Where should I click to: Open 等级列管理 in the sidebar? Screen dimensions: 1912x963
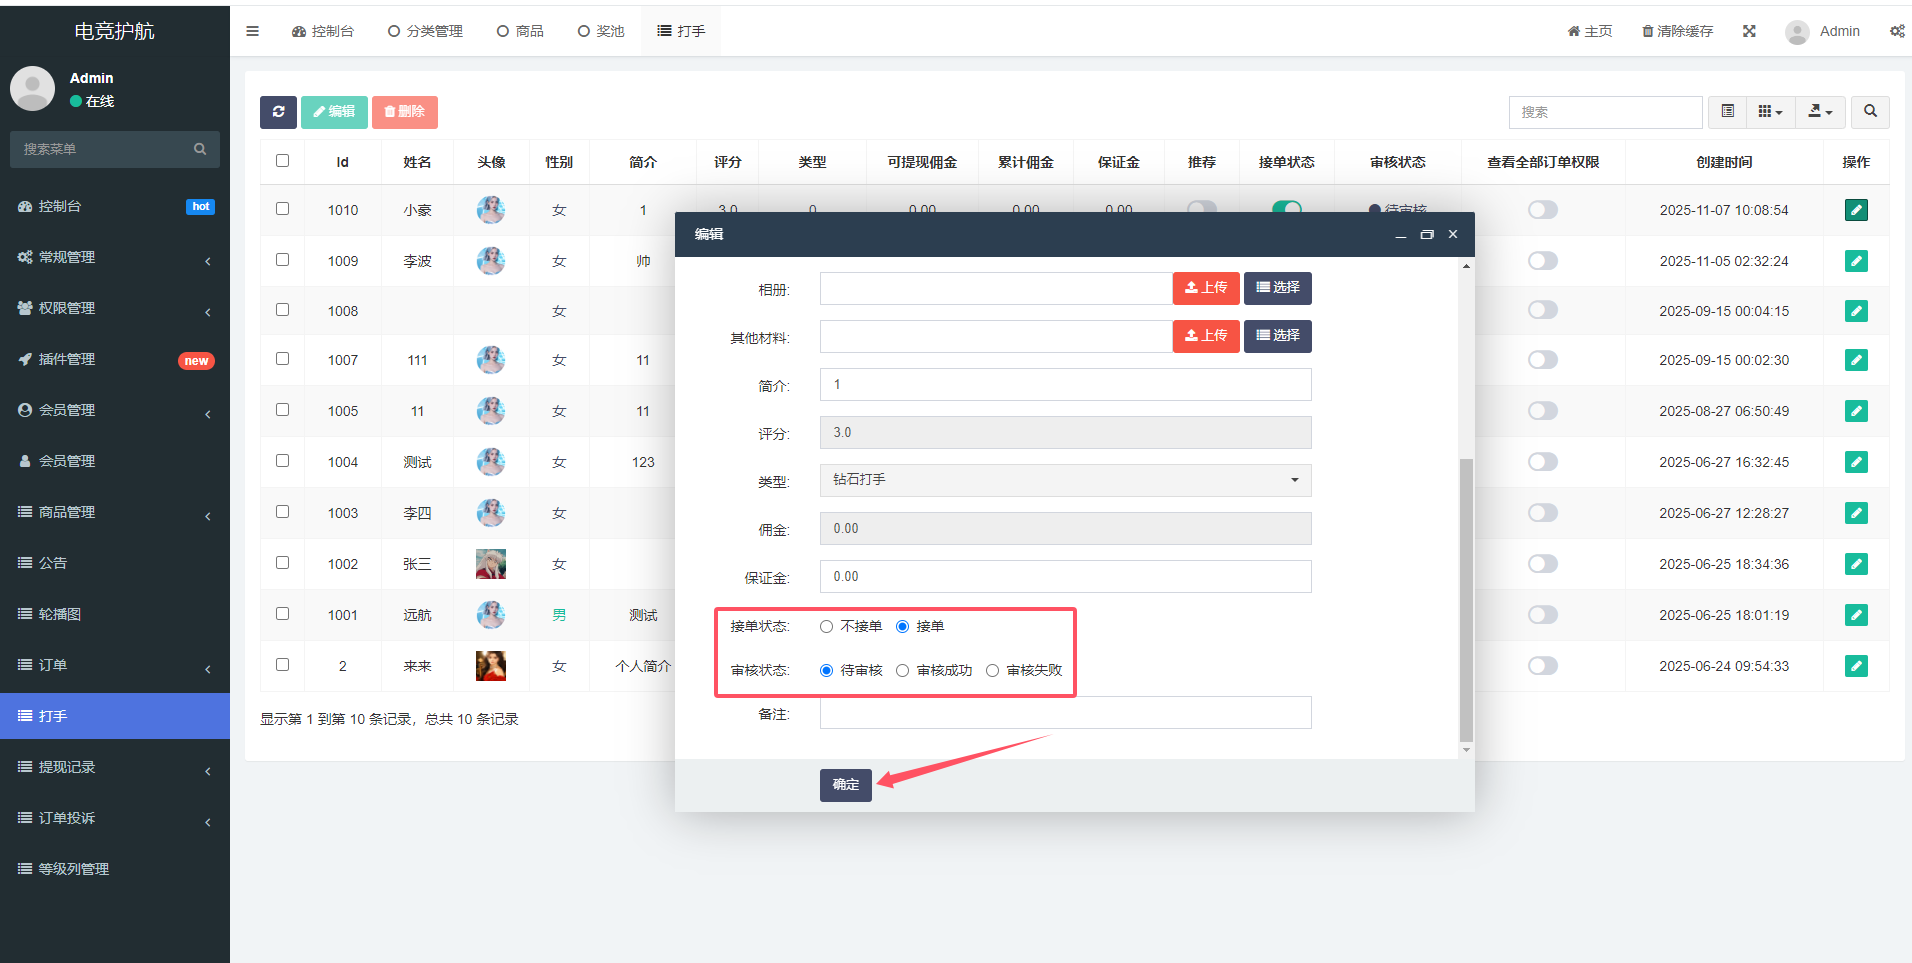74,869
